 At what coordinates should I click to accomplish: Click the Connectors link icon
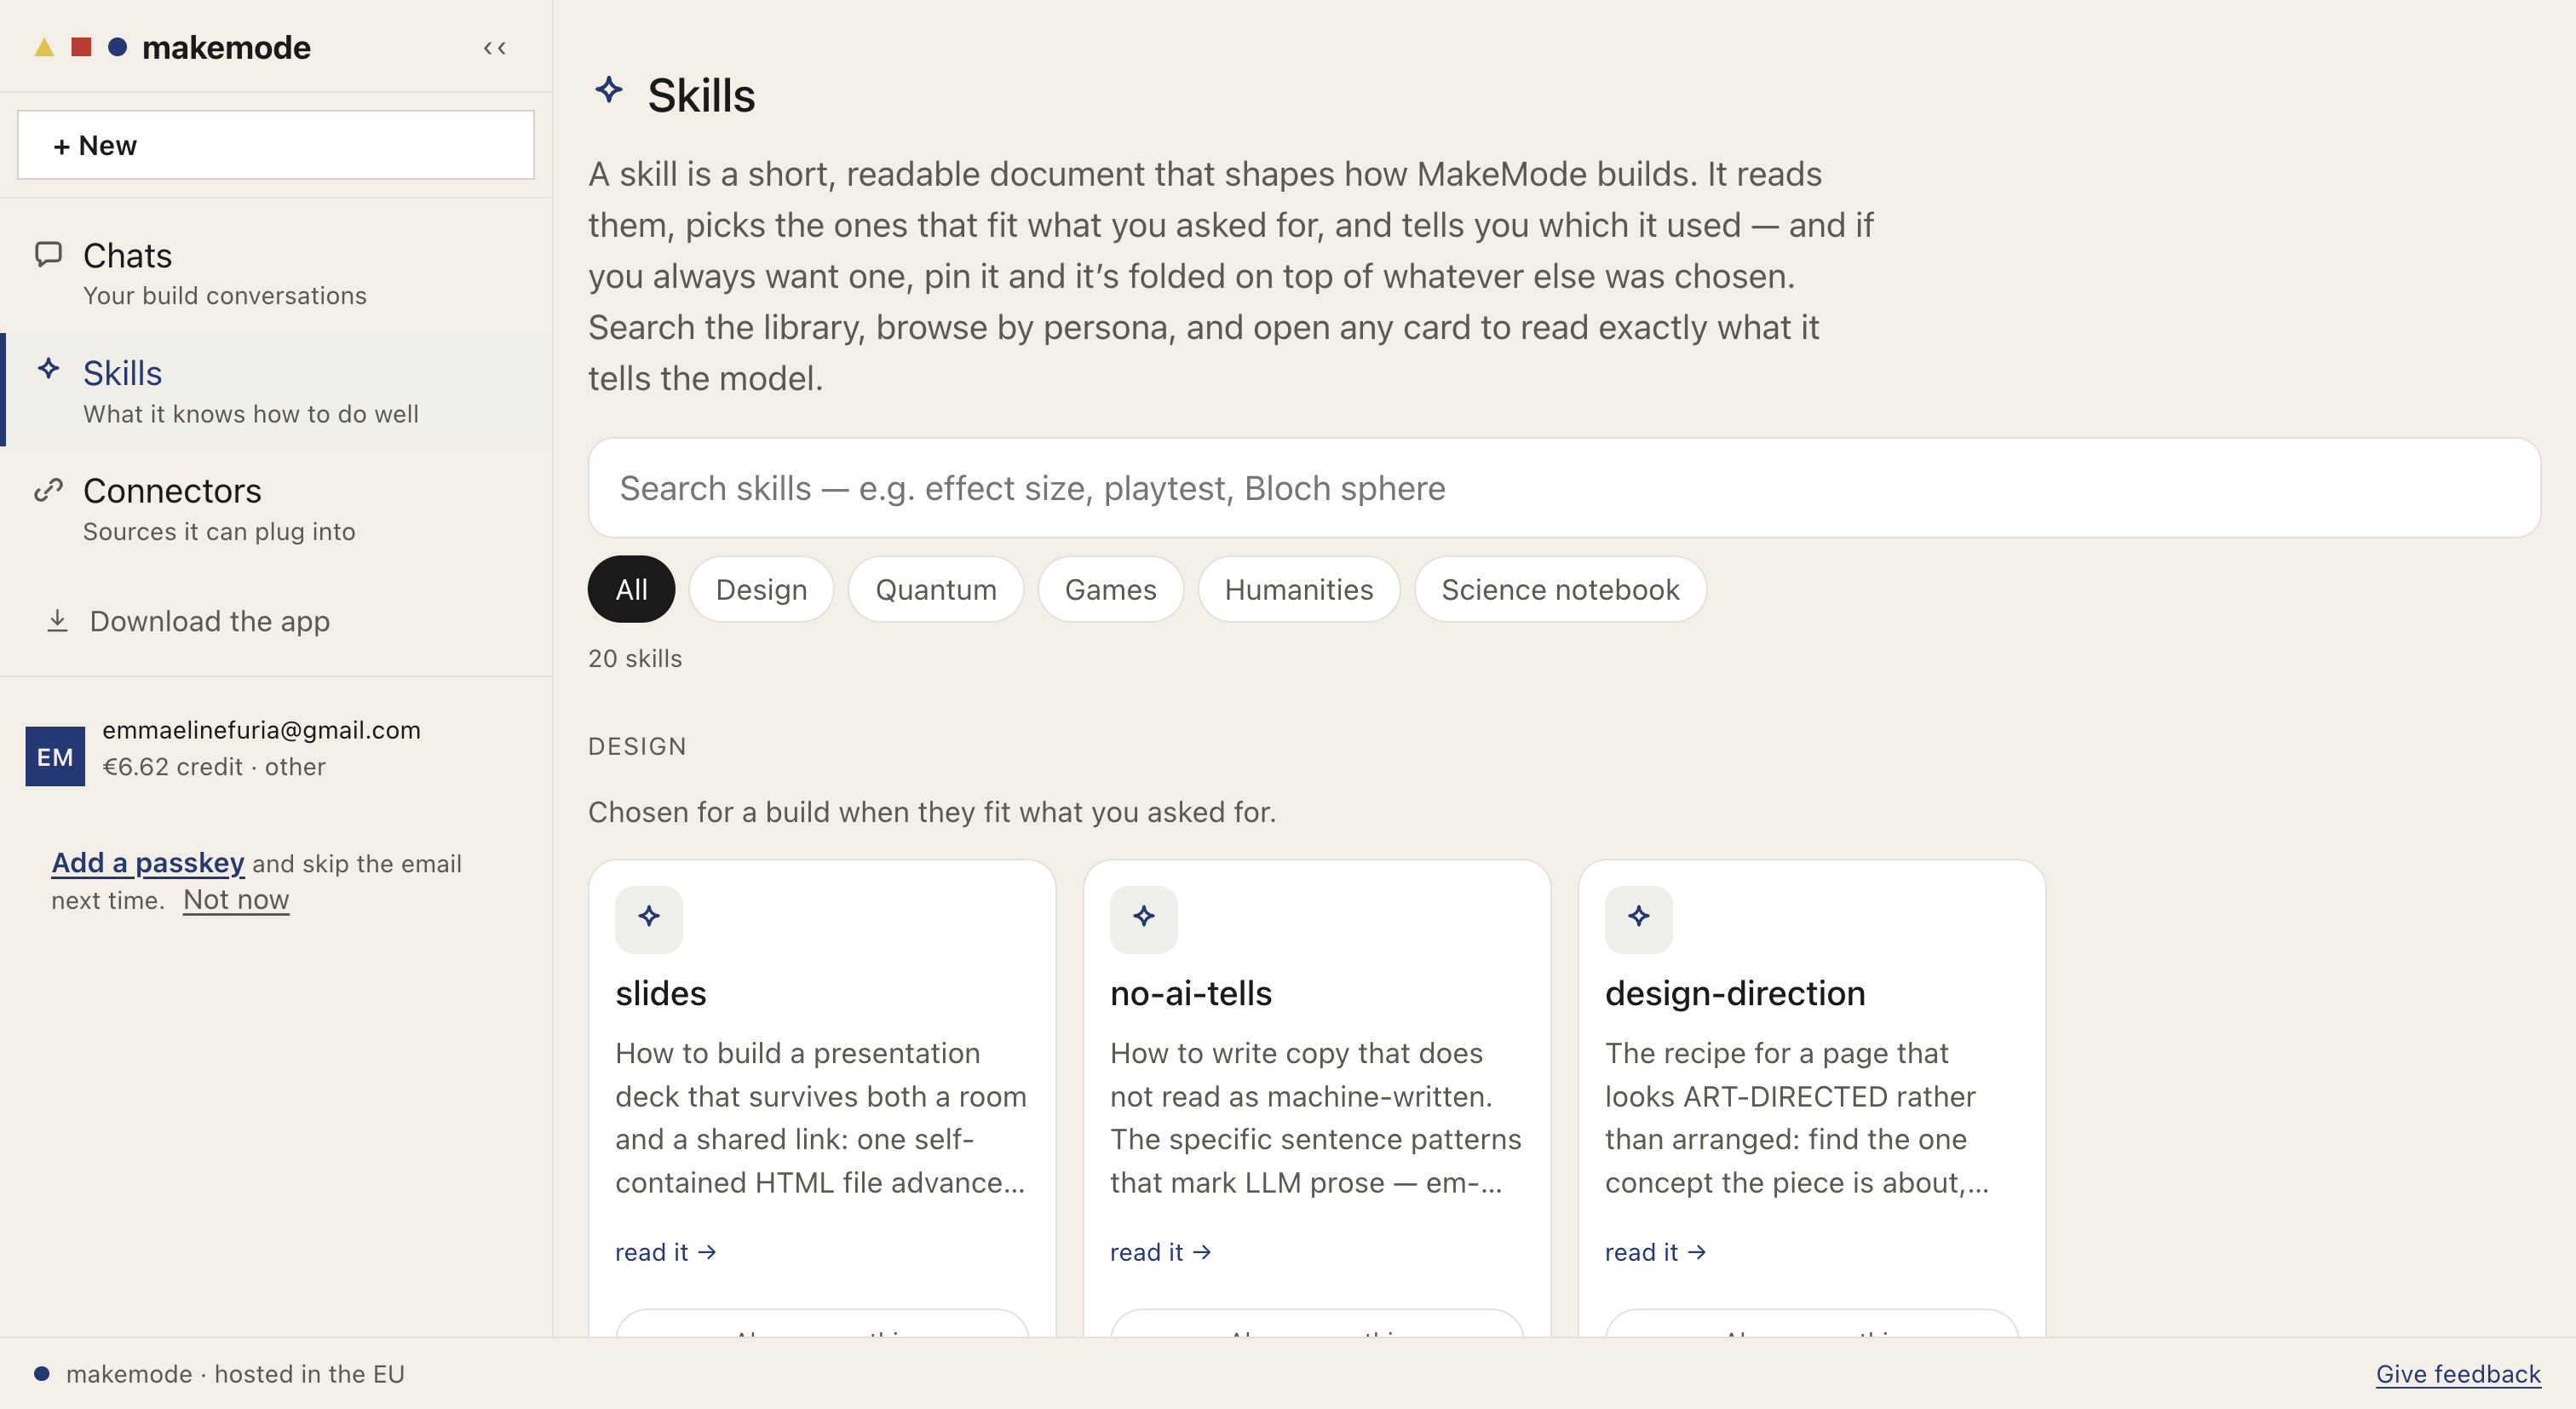[x=48, y=489]
